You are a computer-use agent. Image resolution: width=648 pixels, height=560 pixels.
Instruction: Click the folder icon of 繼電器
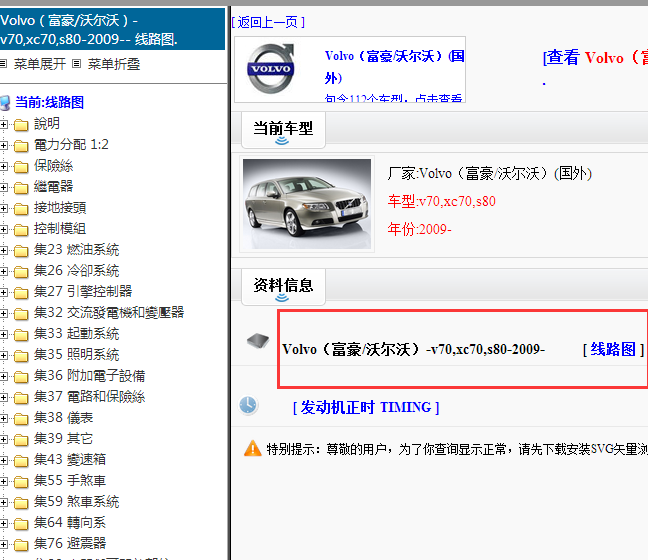pyautogui.click(x=21, y=188)
